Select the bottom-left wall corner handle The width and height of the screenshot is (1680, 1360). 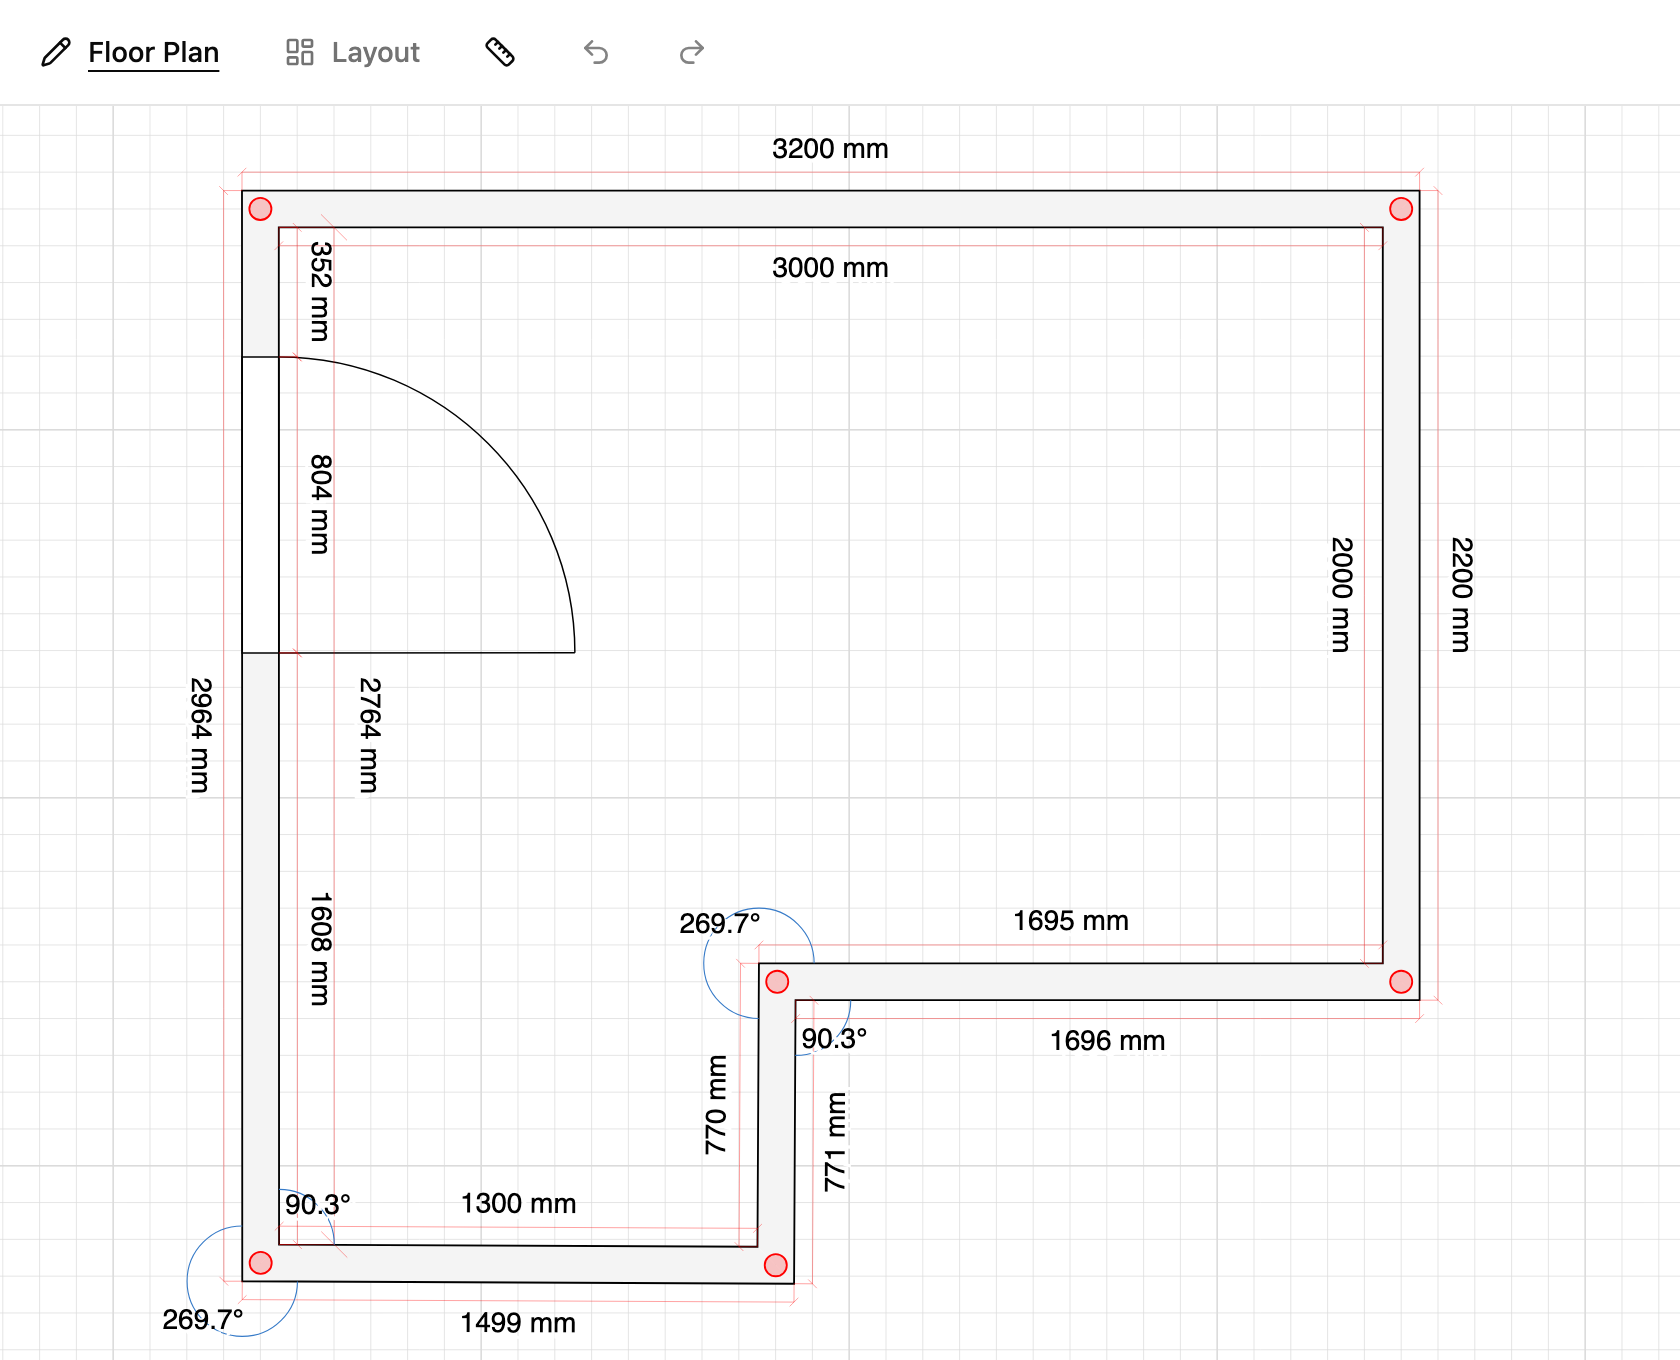coord(260,1262)
